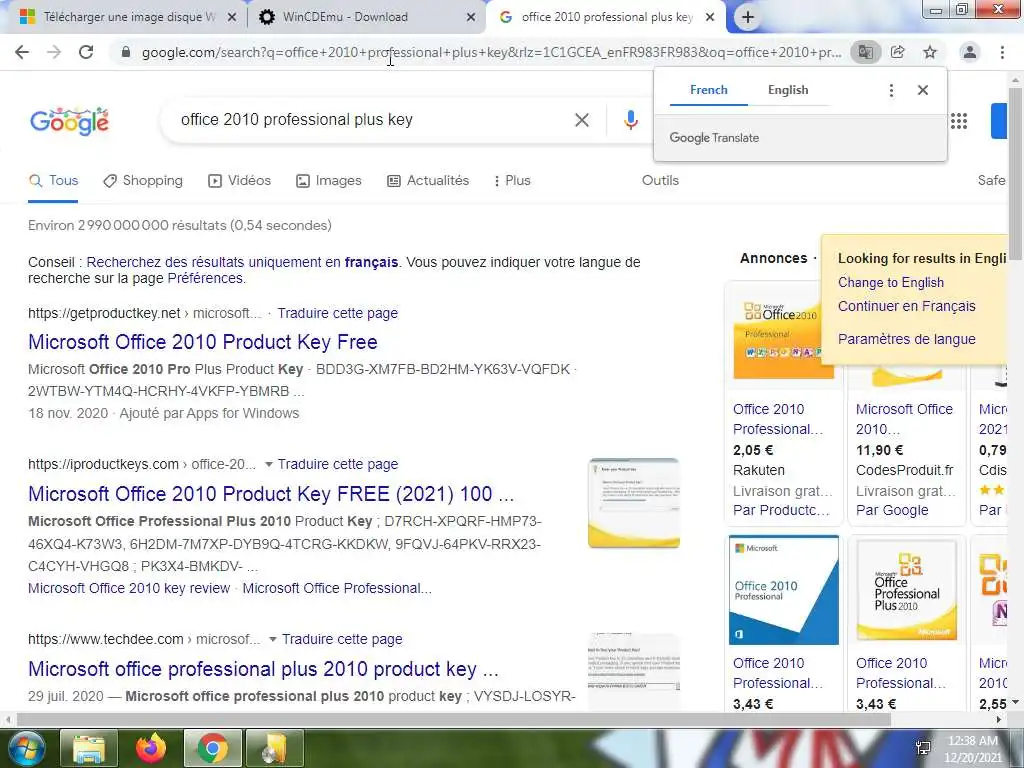Click the browser forward arrow
Viewport: 1024px width, 768px height.
pyautogui.click(x=54, y=52)
